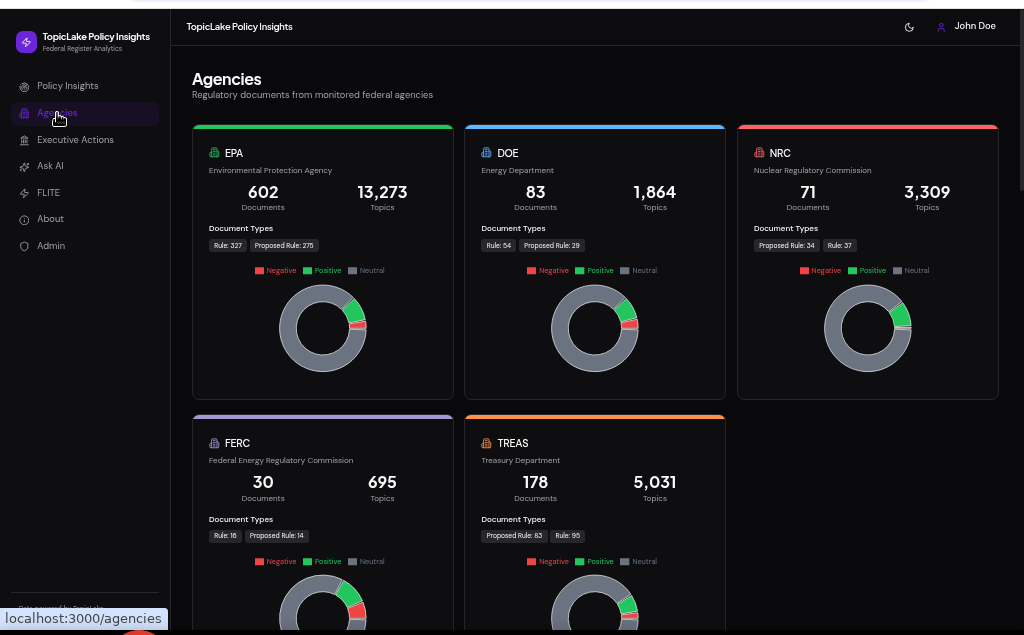This screenshot has height=635, width=1024.
Task: Click the TopicLake Policy Insights header title
Action: pyautogui.click(x=240, y=27)
